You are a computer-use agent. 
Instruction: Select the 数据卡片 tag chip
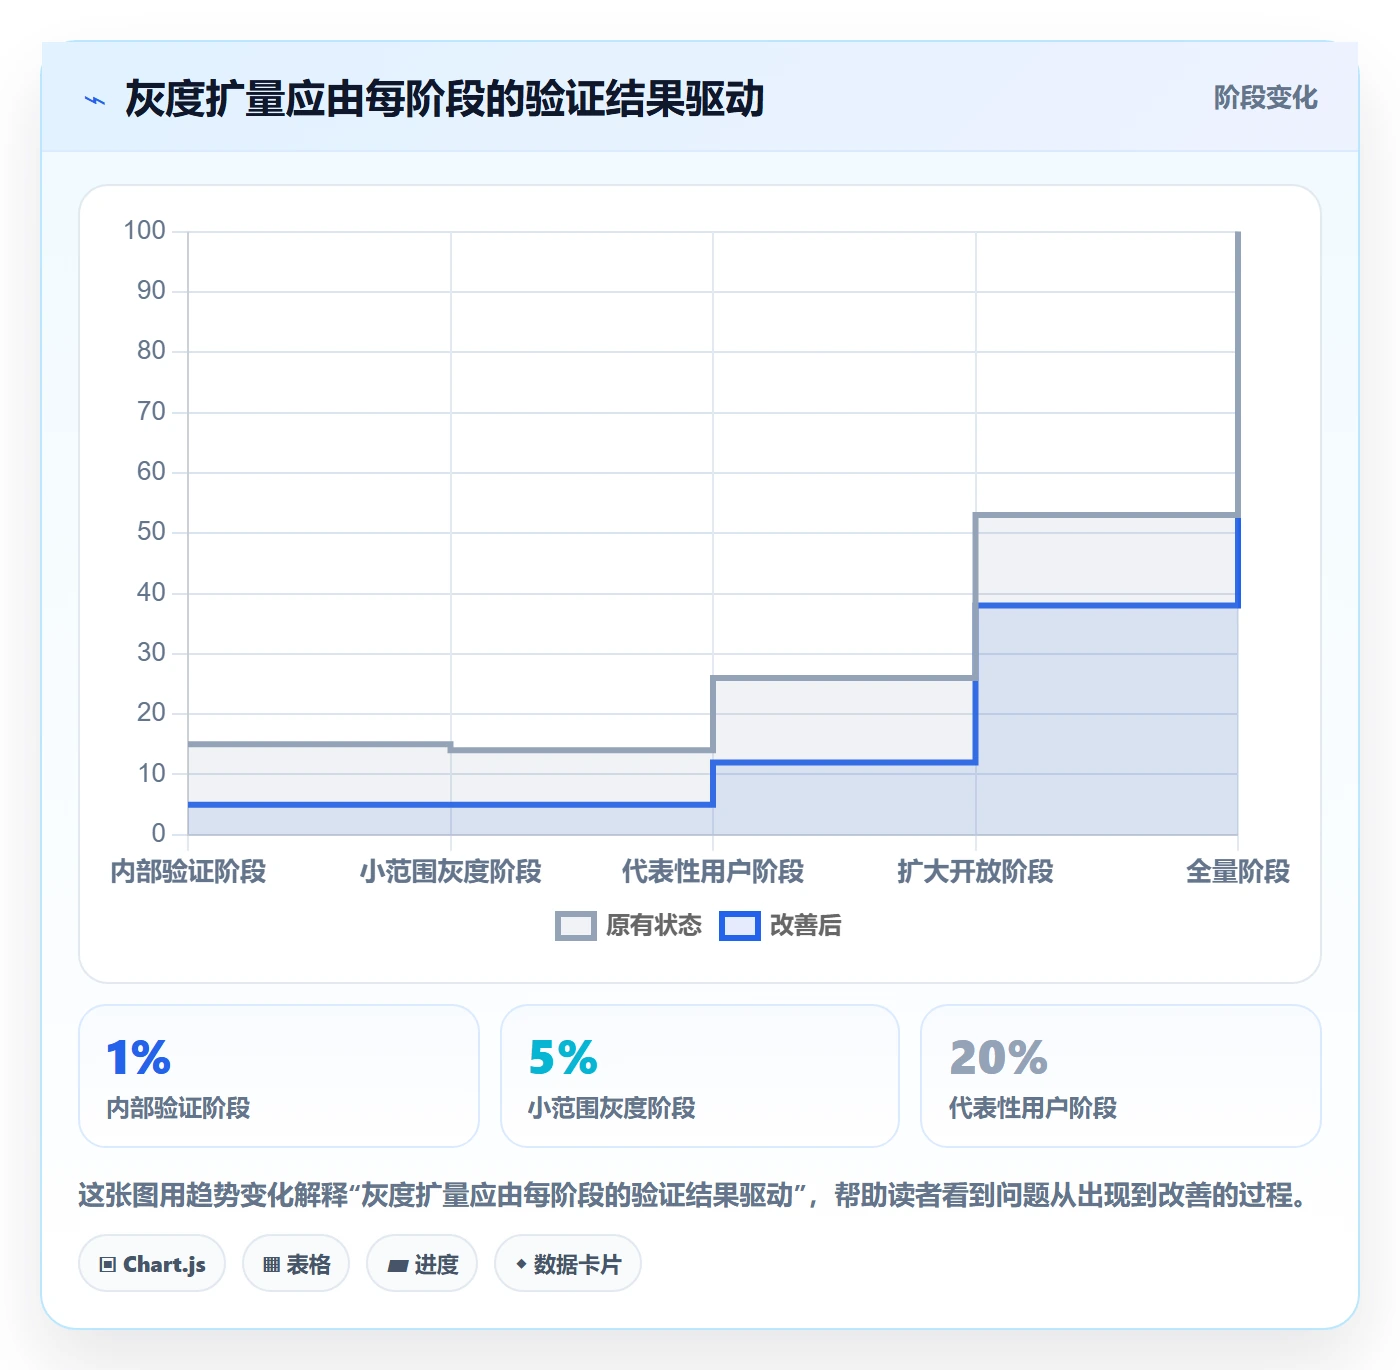pos(568,1264)
